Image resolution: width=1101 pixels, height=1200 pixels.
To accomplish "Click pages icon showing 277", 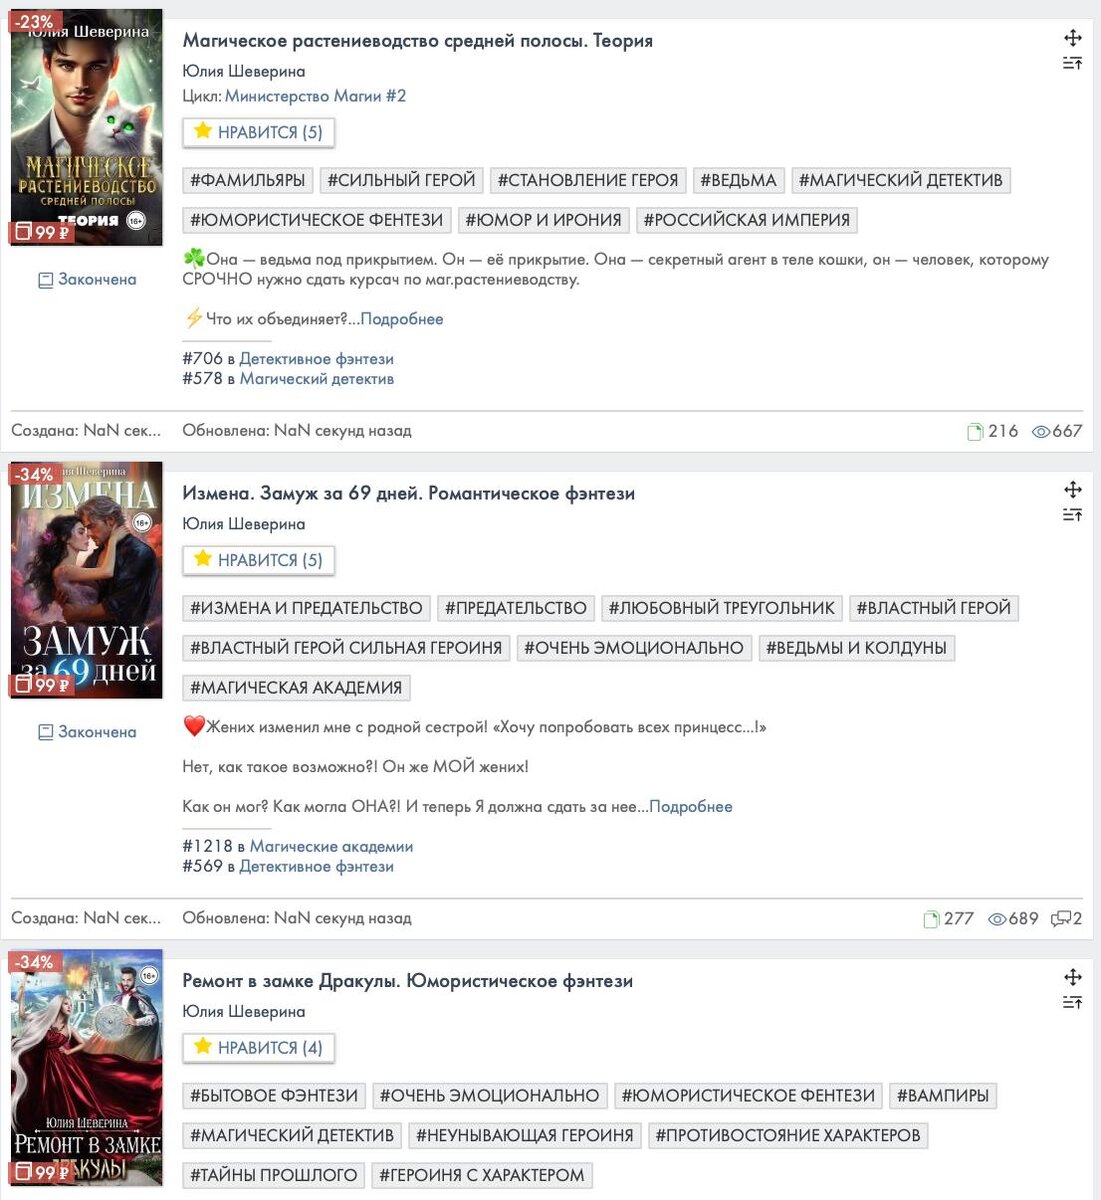I will [931, 919].
